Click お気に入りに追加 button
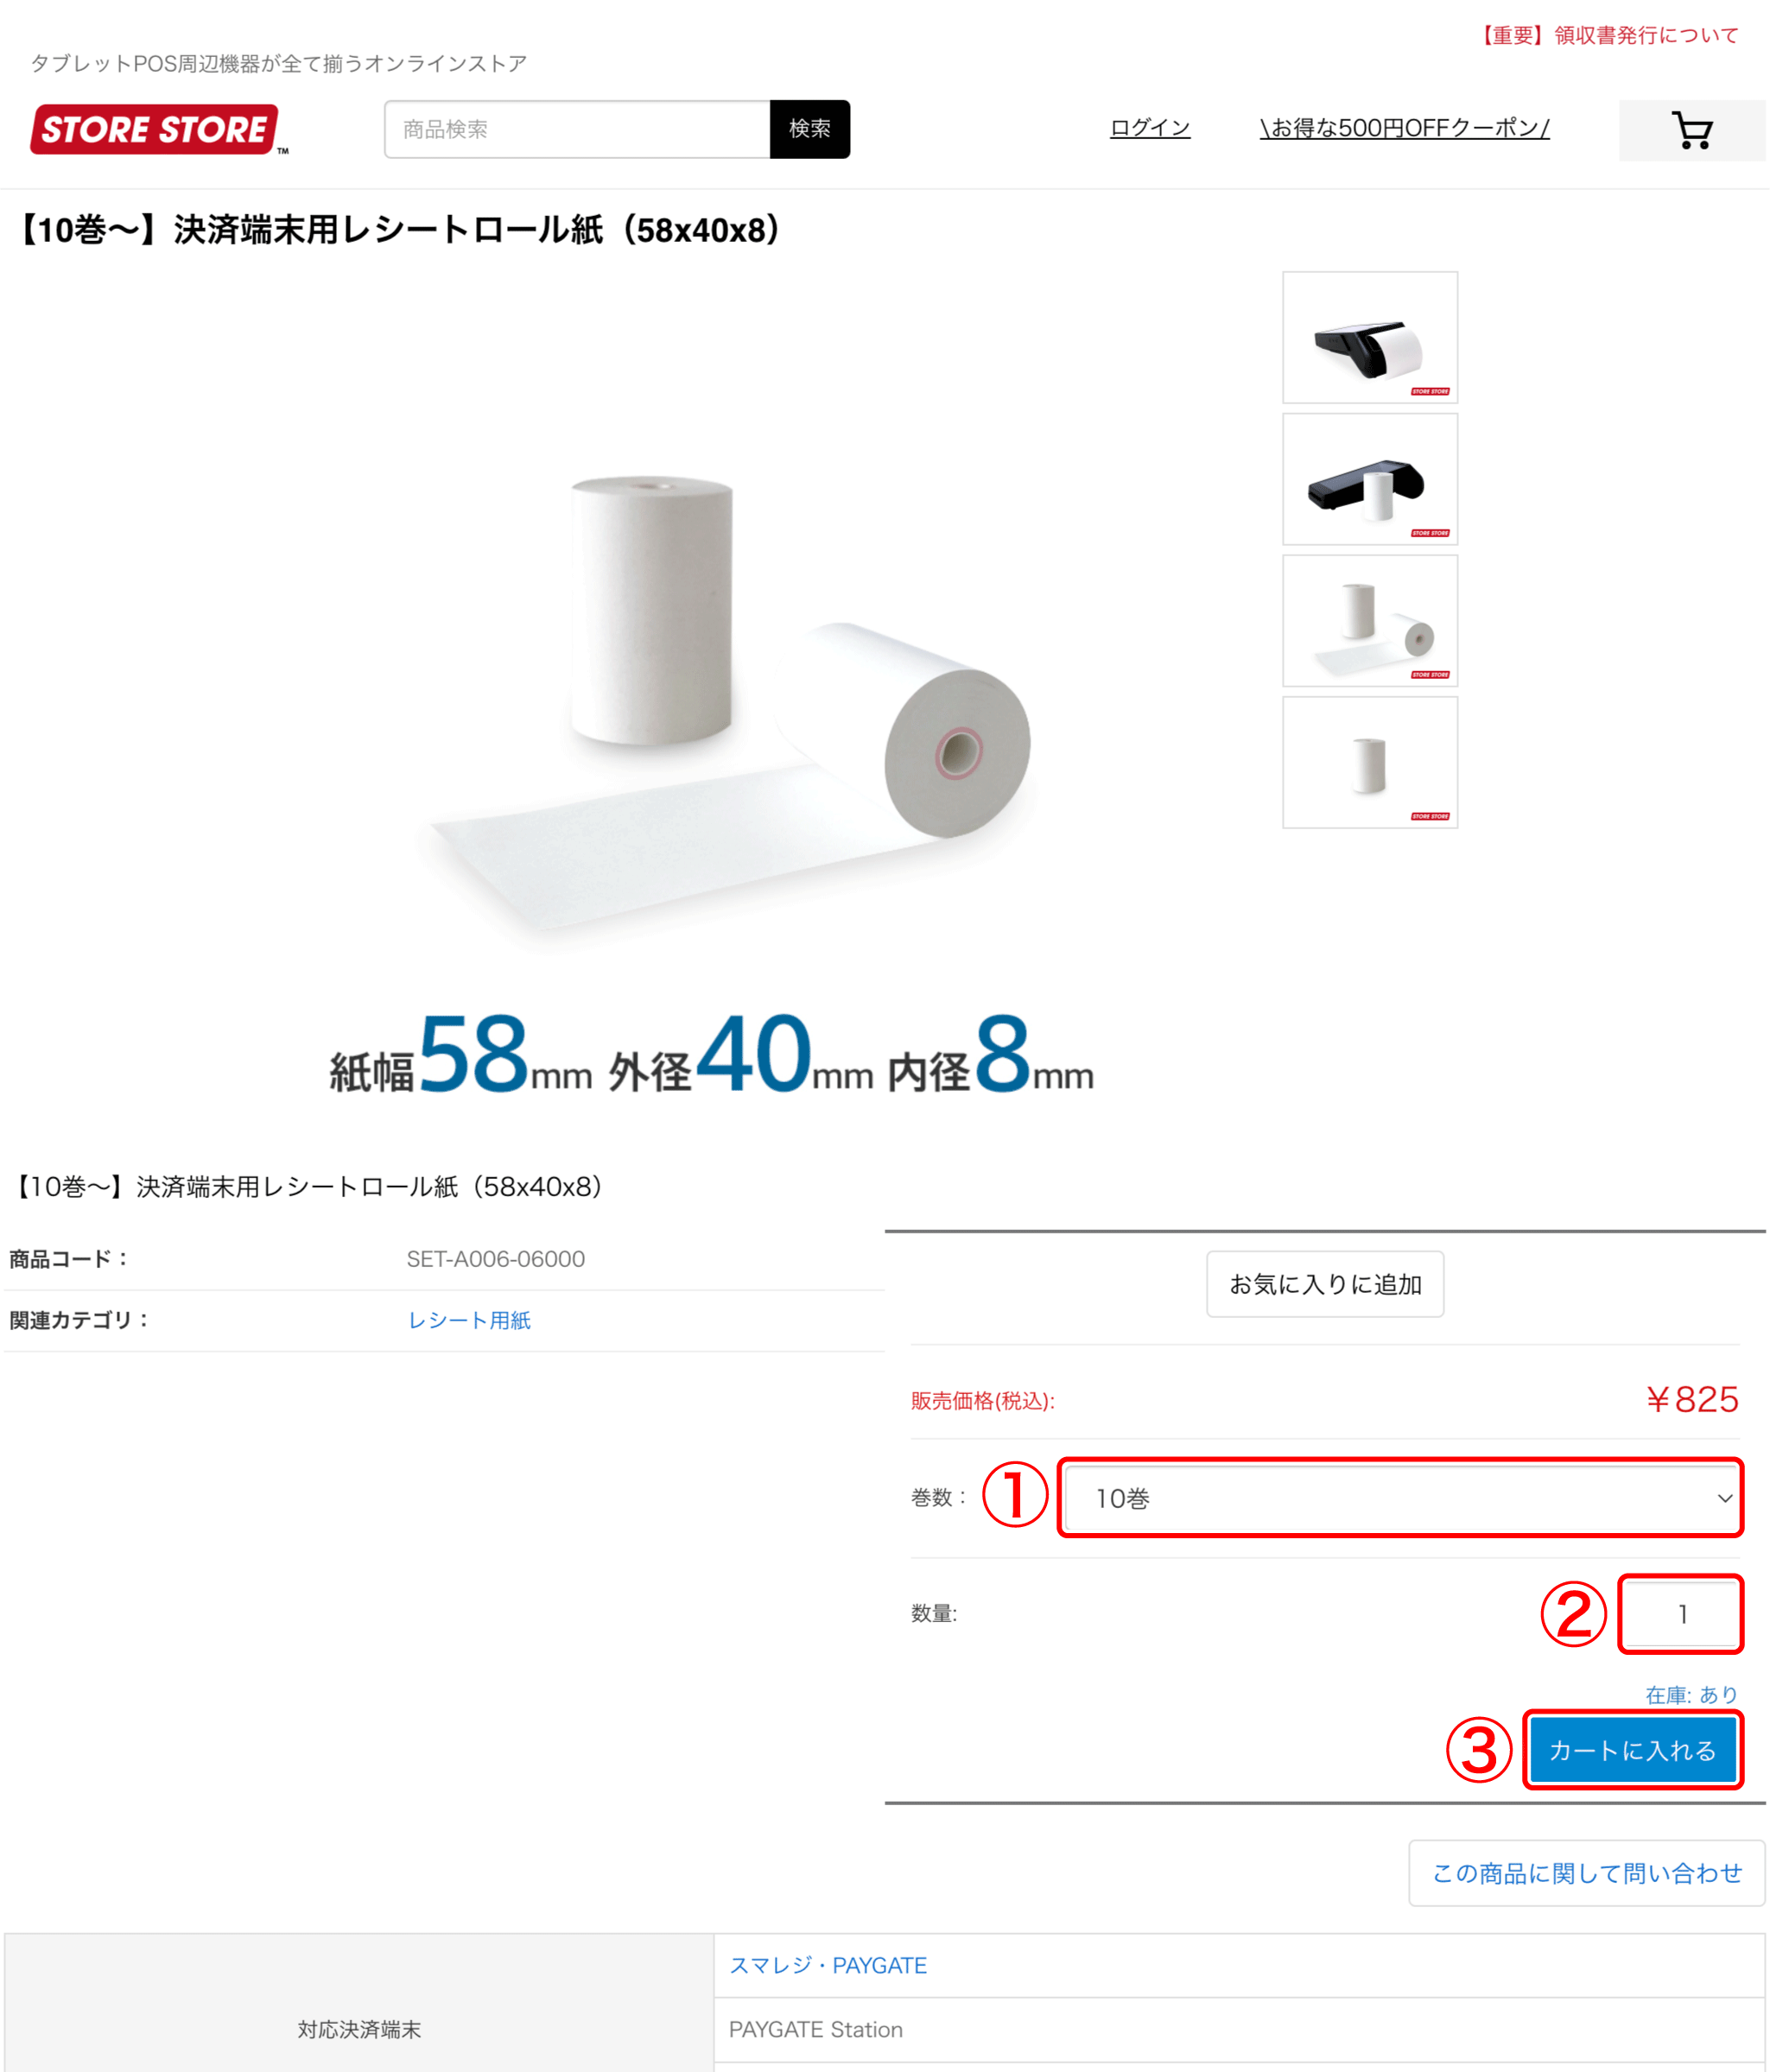The image size is (1770, 2072). click(x=1325, y=1284)
